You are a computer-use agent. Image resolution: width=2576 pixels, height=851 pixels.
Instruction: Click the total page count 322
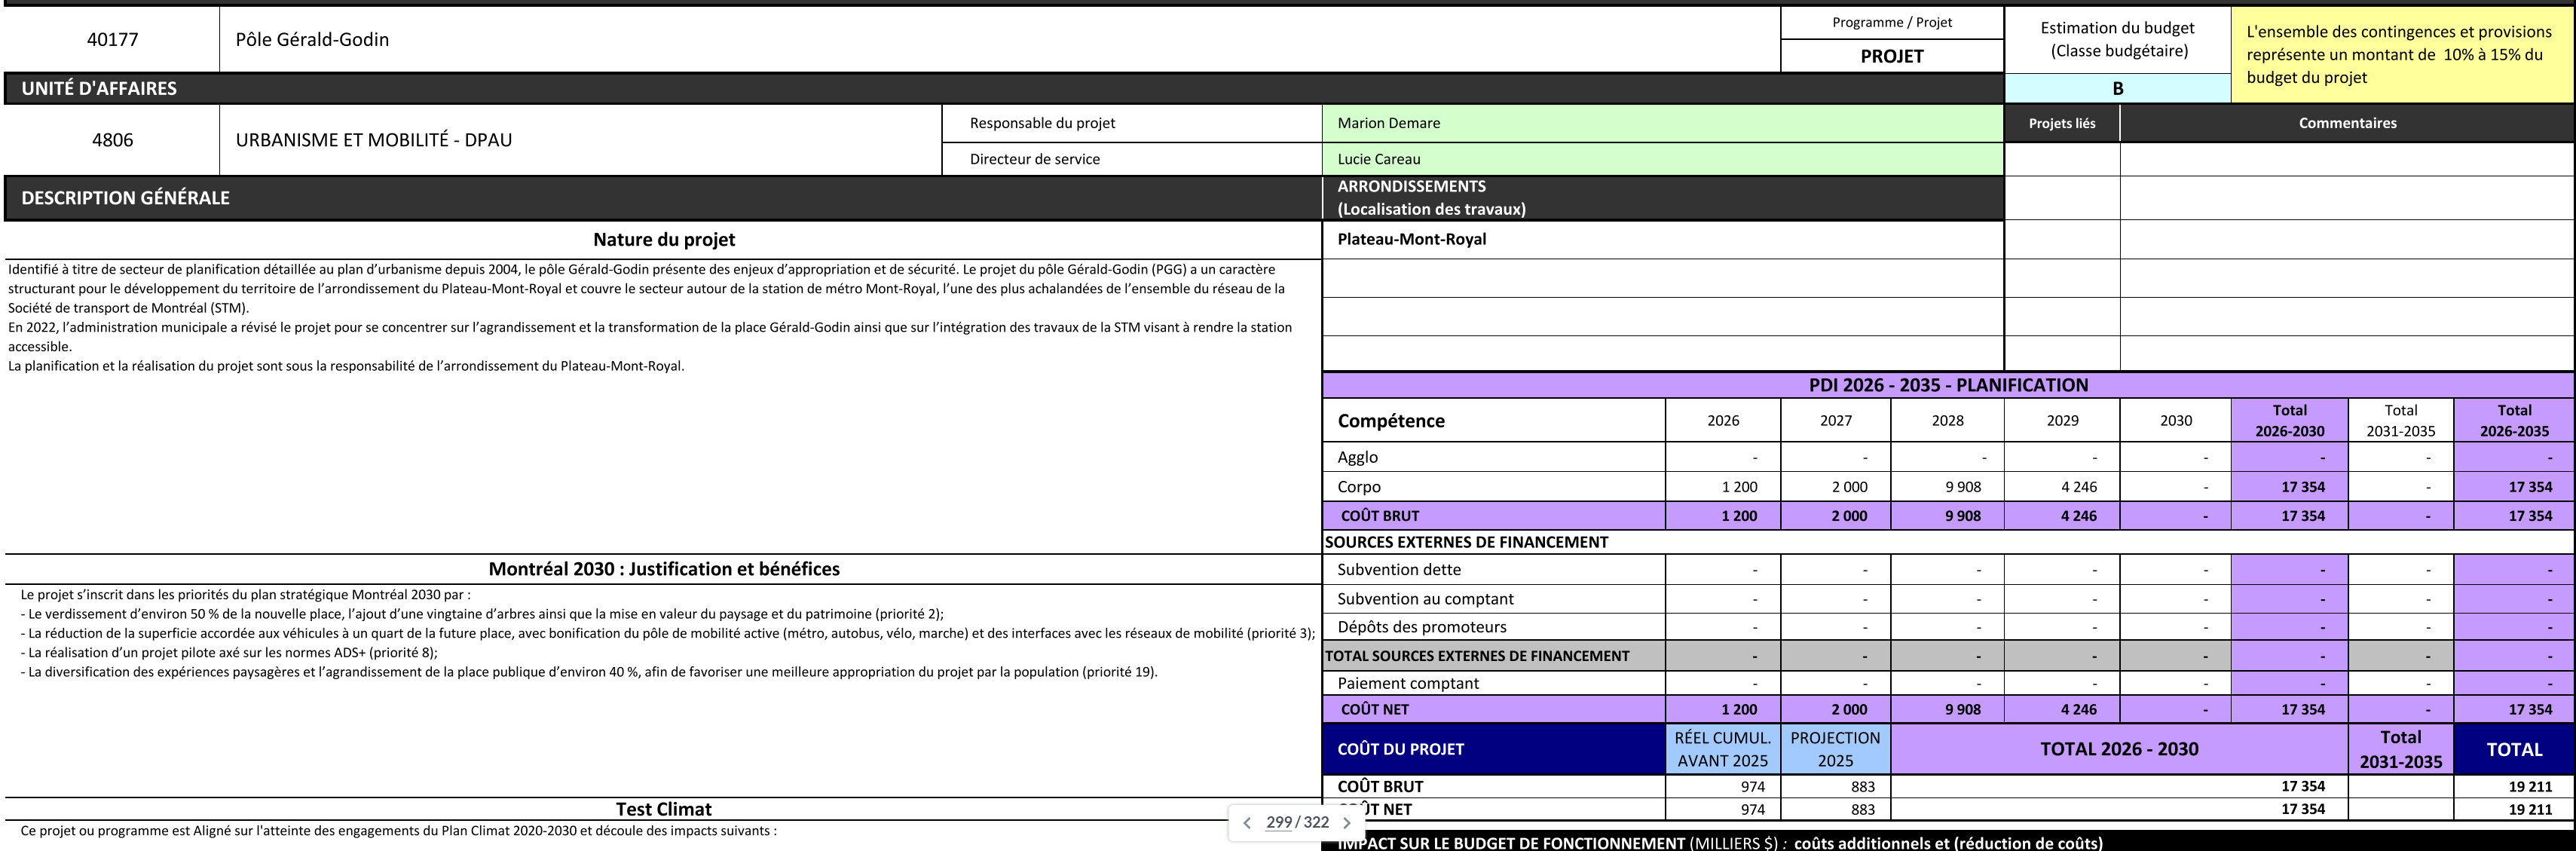point(1316,822)
